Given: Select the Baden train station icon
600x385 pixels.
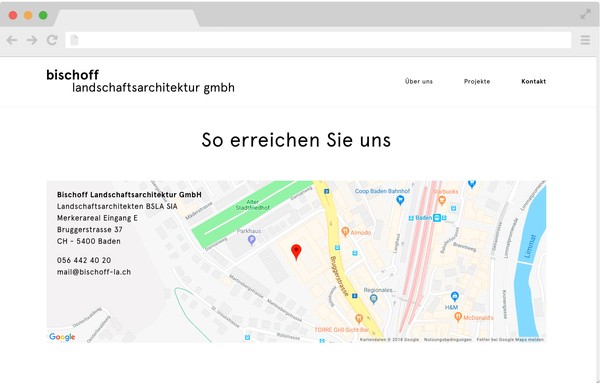Looking at the screenshot, I should click(437, 218).
